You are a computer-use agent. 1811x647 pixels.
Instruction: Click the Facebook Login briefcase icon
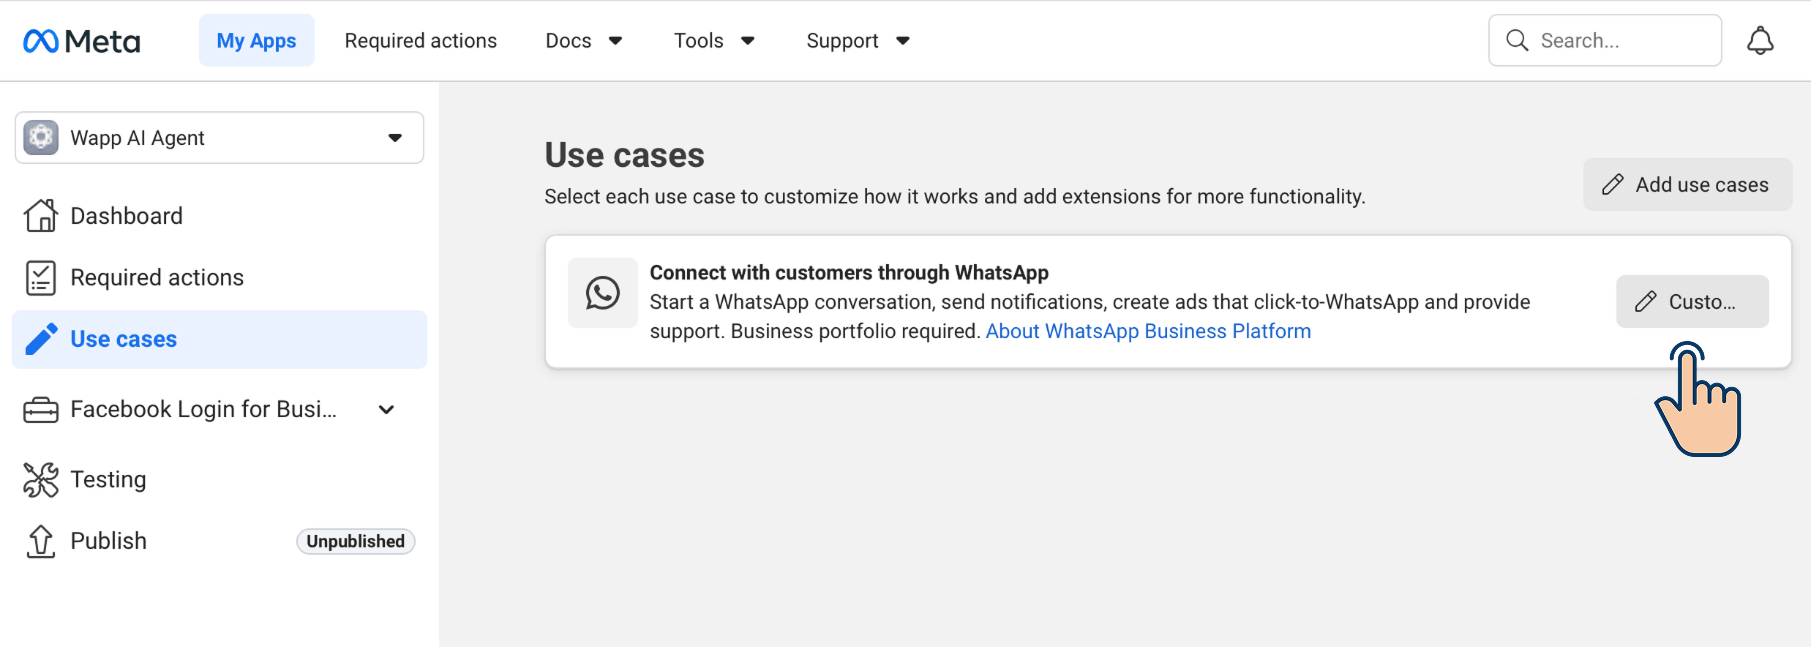click(x=41, y=410)
